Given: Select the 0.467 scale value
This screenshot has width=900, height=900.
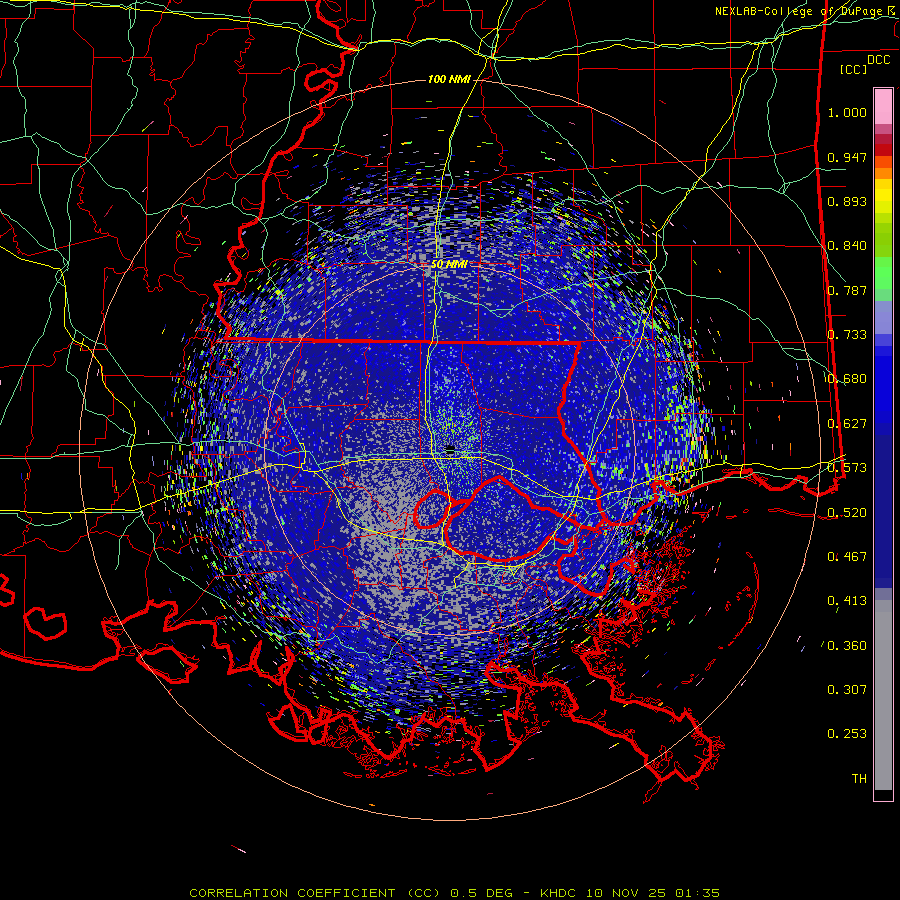Looking at the screenshot, I should point(847,557).
